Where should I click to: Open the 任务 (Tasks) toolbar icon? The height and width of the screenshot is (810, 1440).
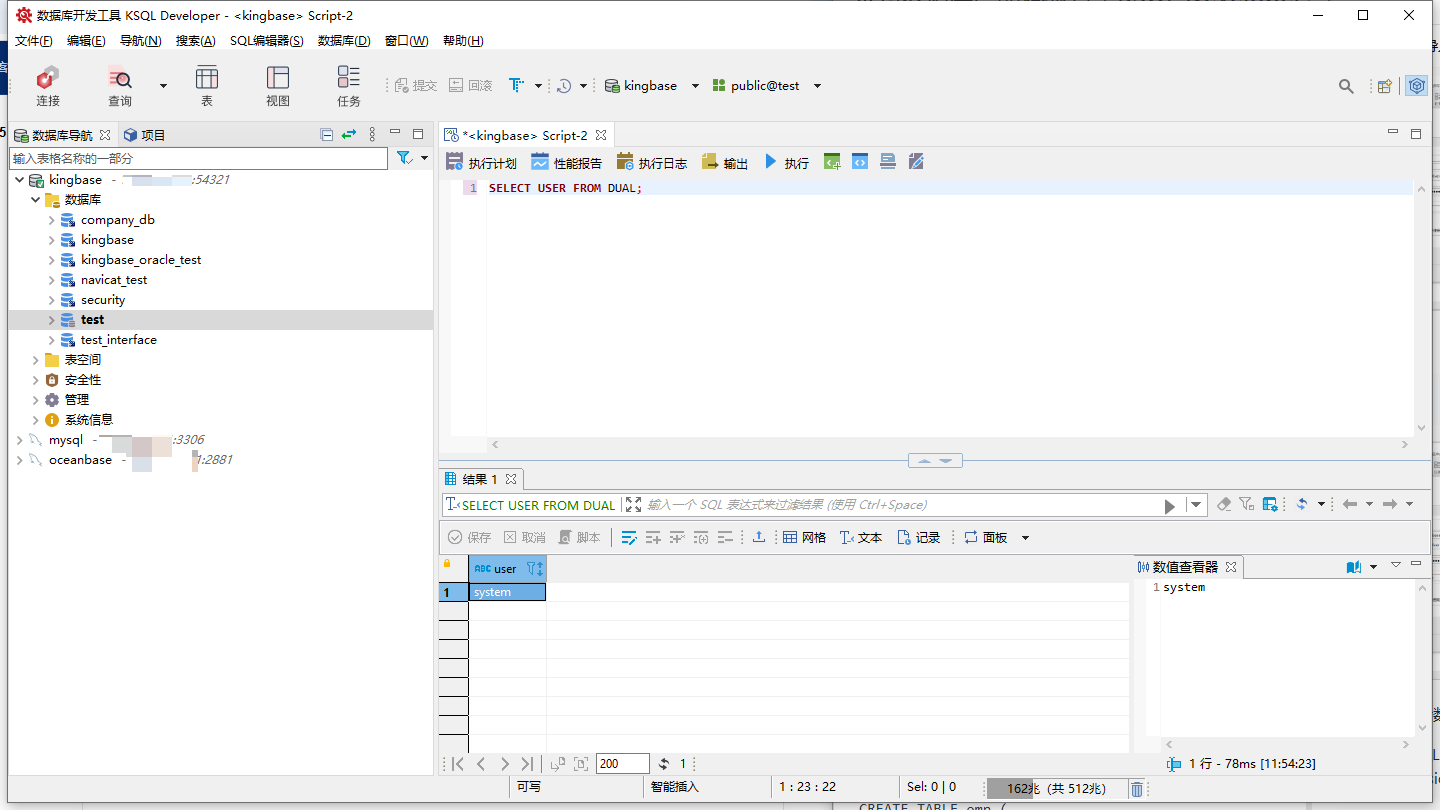coord(349,86)
